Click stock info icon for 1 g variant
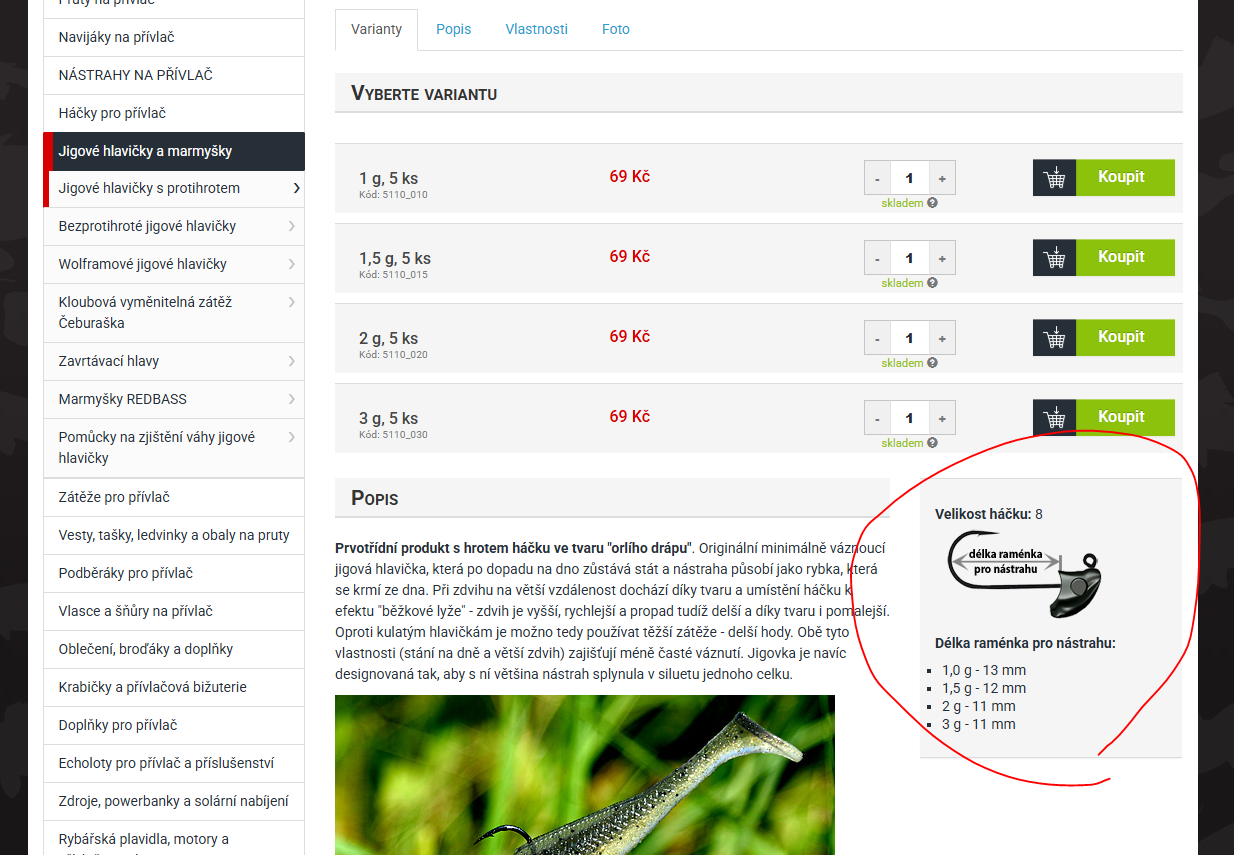Viewport: 1234px width, 855px height. (932, 203)
